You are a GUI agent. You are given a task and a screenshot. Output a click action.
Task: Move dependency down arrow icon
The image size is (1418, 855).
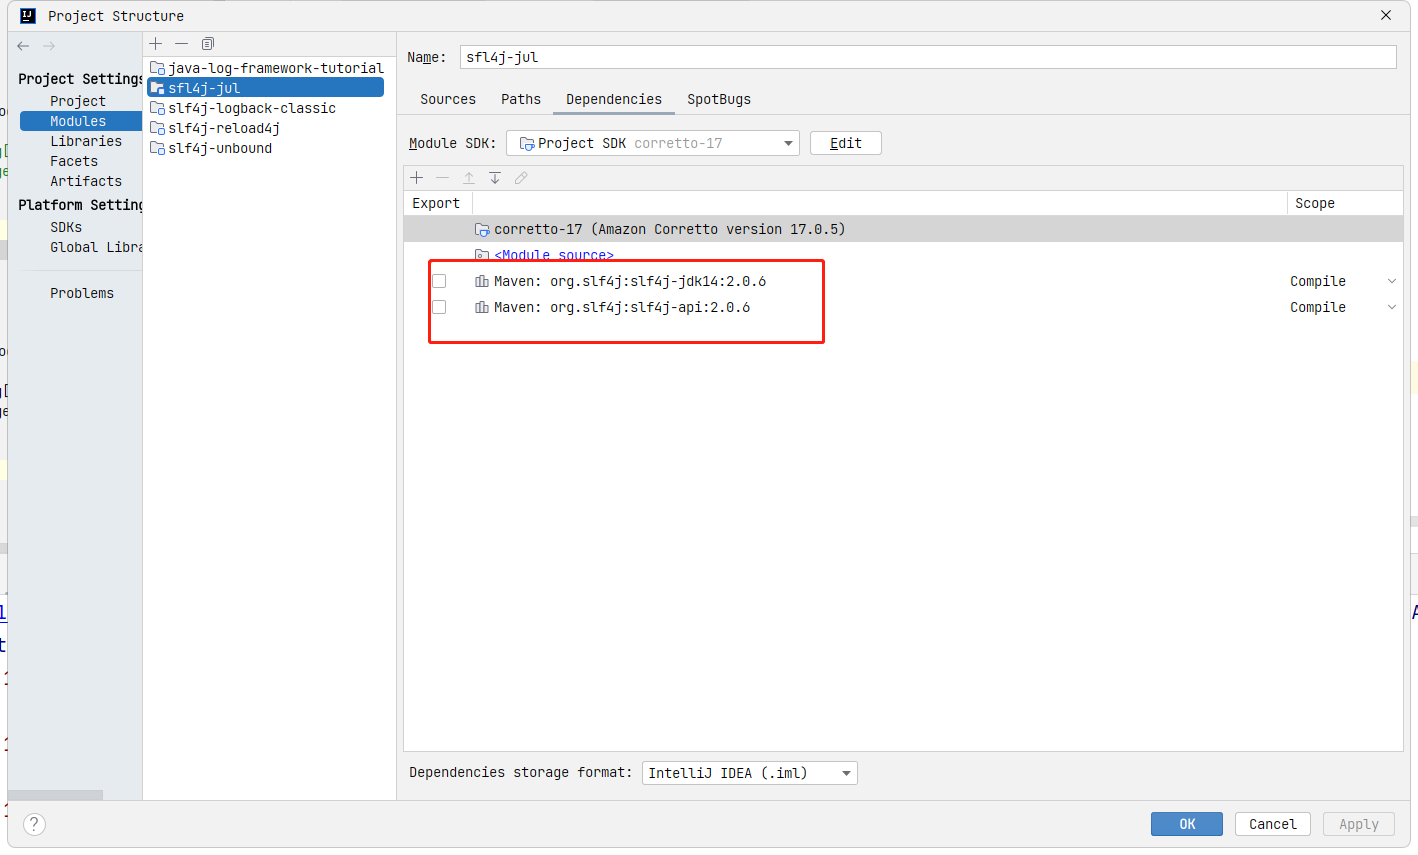(495, 177)
